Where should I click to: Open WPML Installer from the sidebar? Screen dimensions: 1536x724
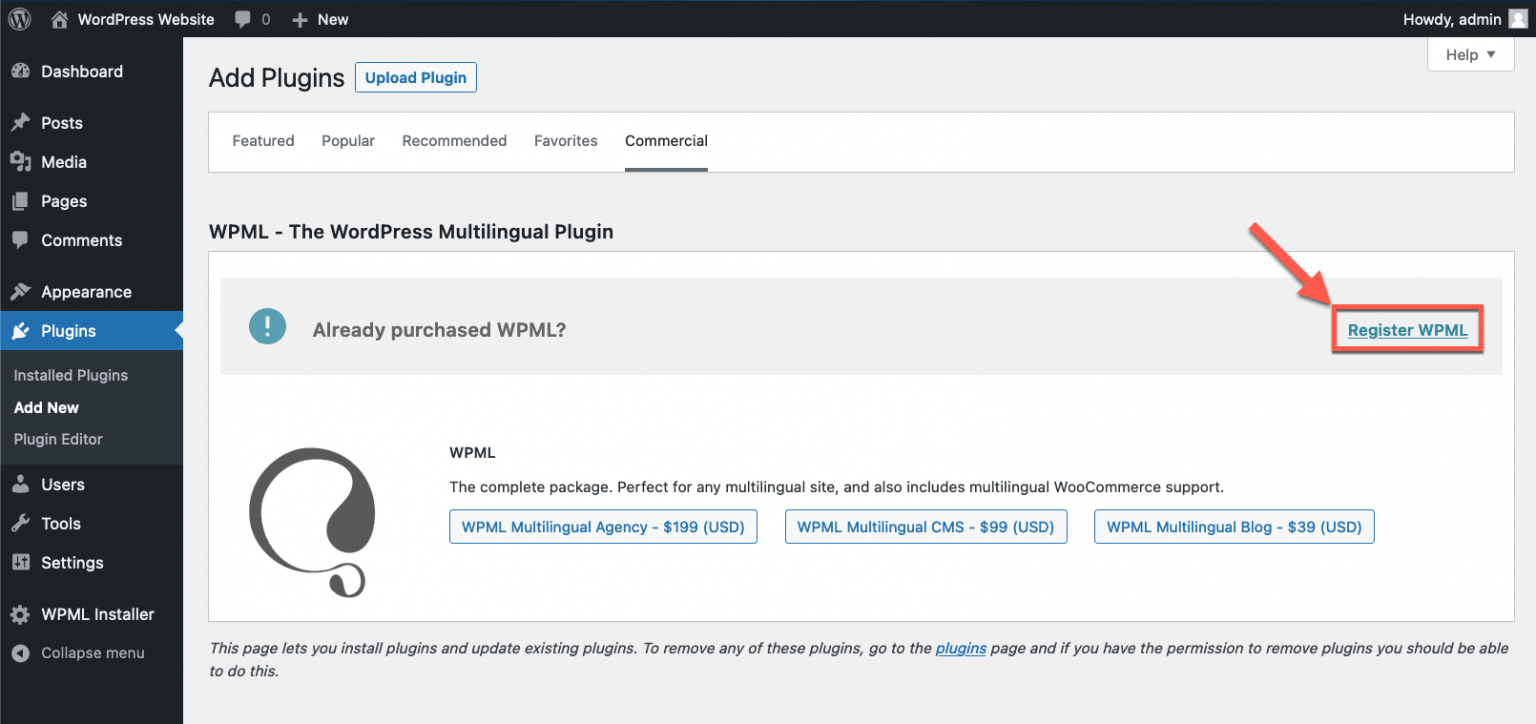tap(97, 613)
